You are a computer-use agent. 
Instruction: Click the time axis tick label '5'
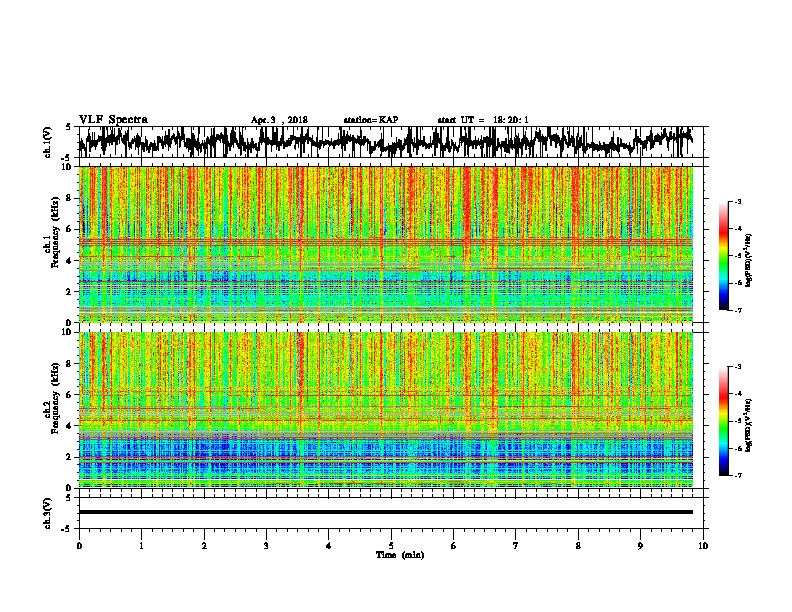click(391, 546)
